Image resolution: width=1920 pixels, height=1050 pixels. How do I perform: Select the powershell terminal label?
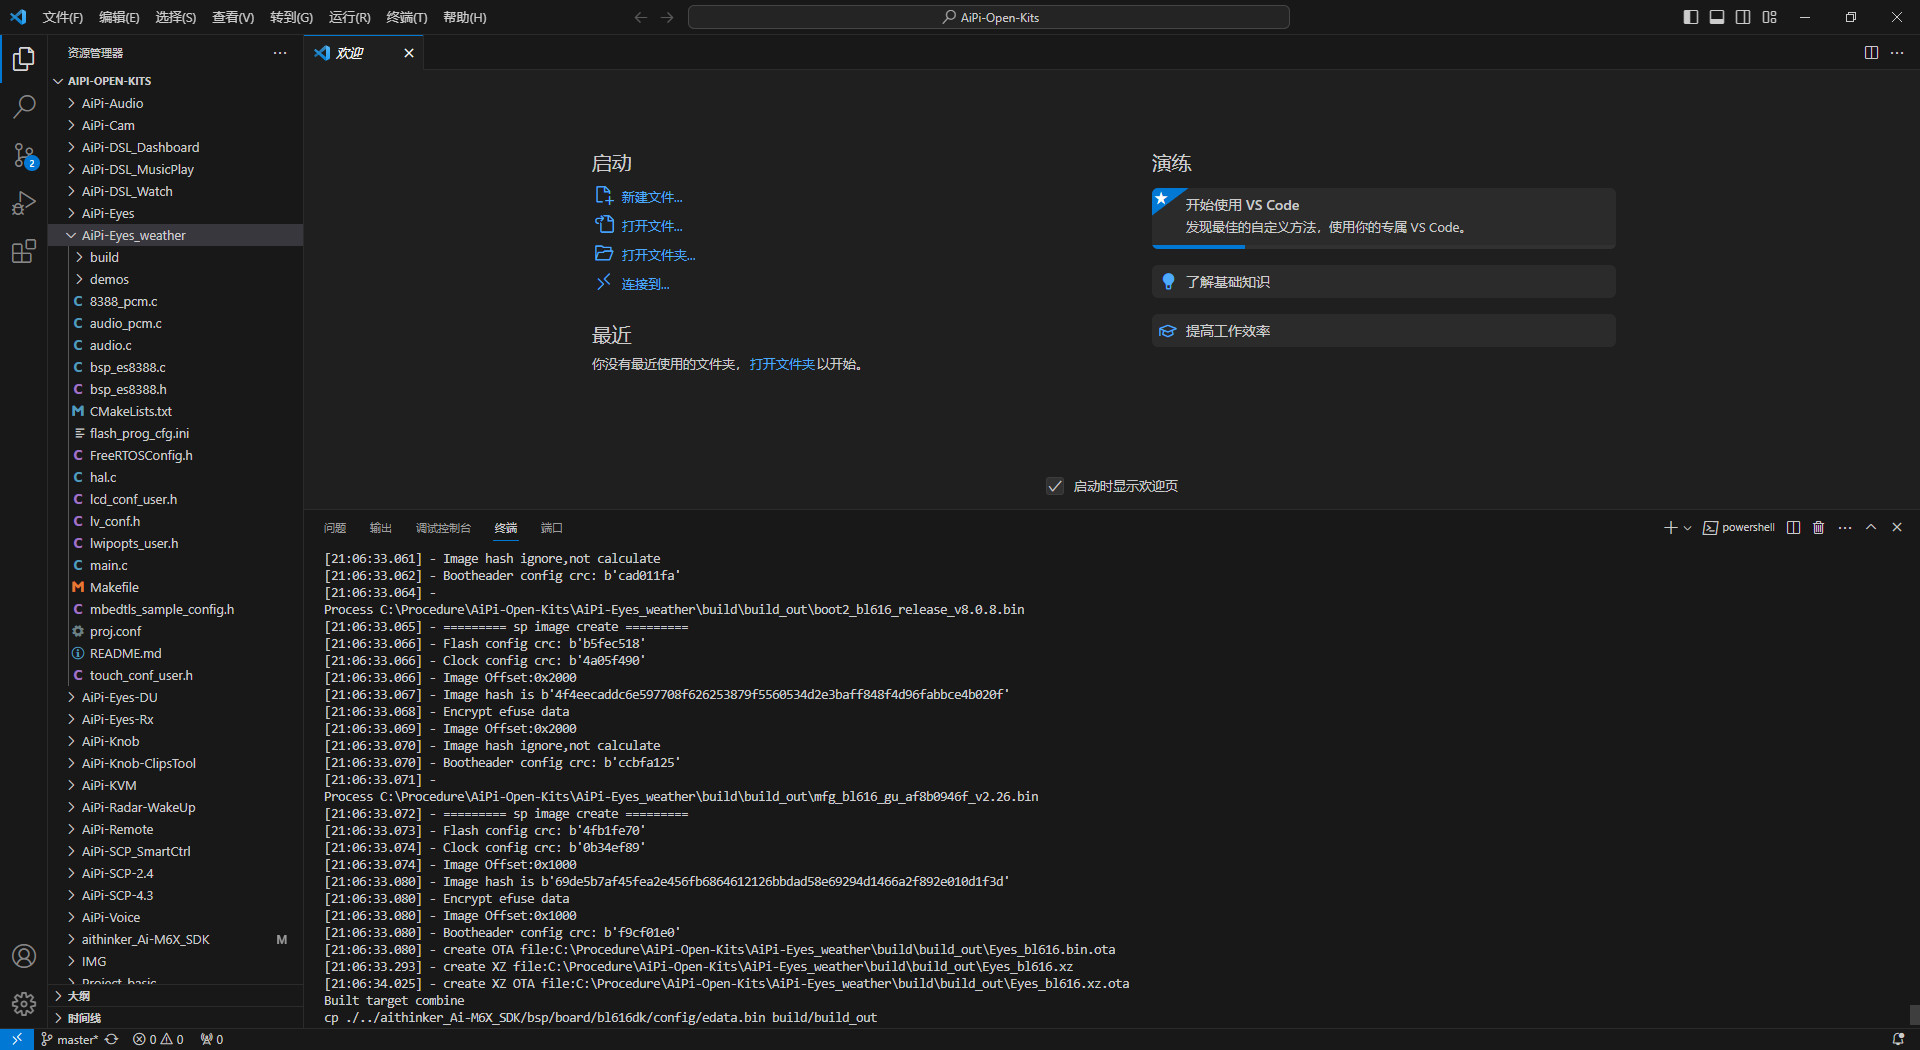click(x=1739, y=528)
